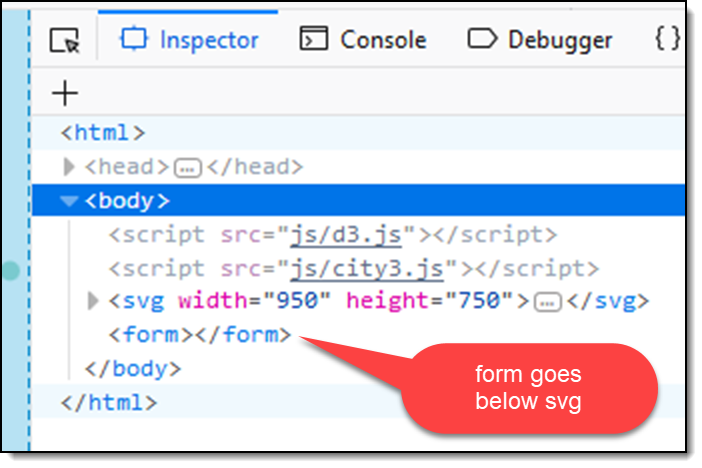Click the svg width value "950"
This screenshot has width=702, height=468.
(x=297, y=300)
